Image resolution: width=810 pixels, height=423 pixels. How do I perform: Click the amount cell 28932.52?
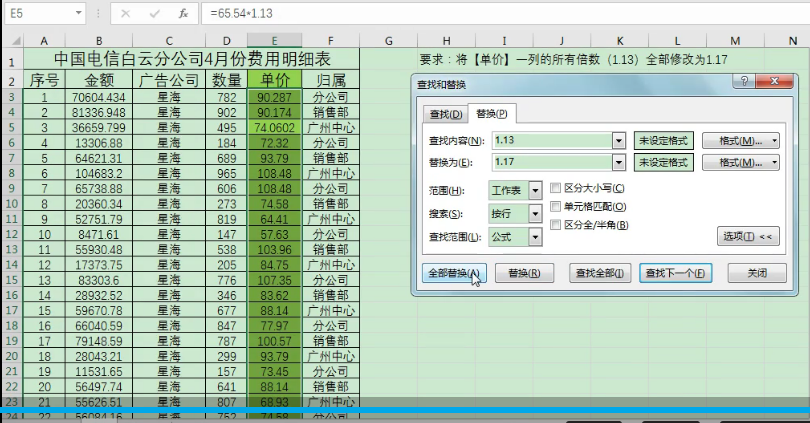pyautogui.click(x=99, y=295)
